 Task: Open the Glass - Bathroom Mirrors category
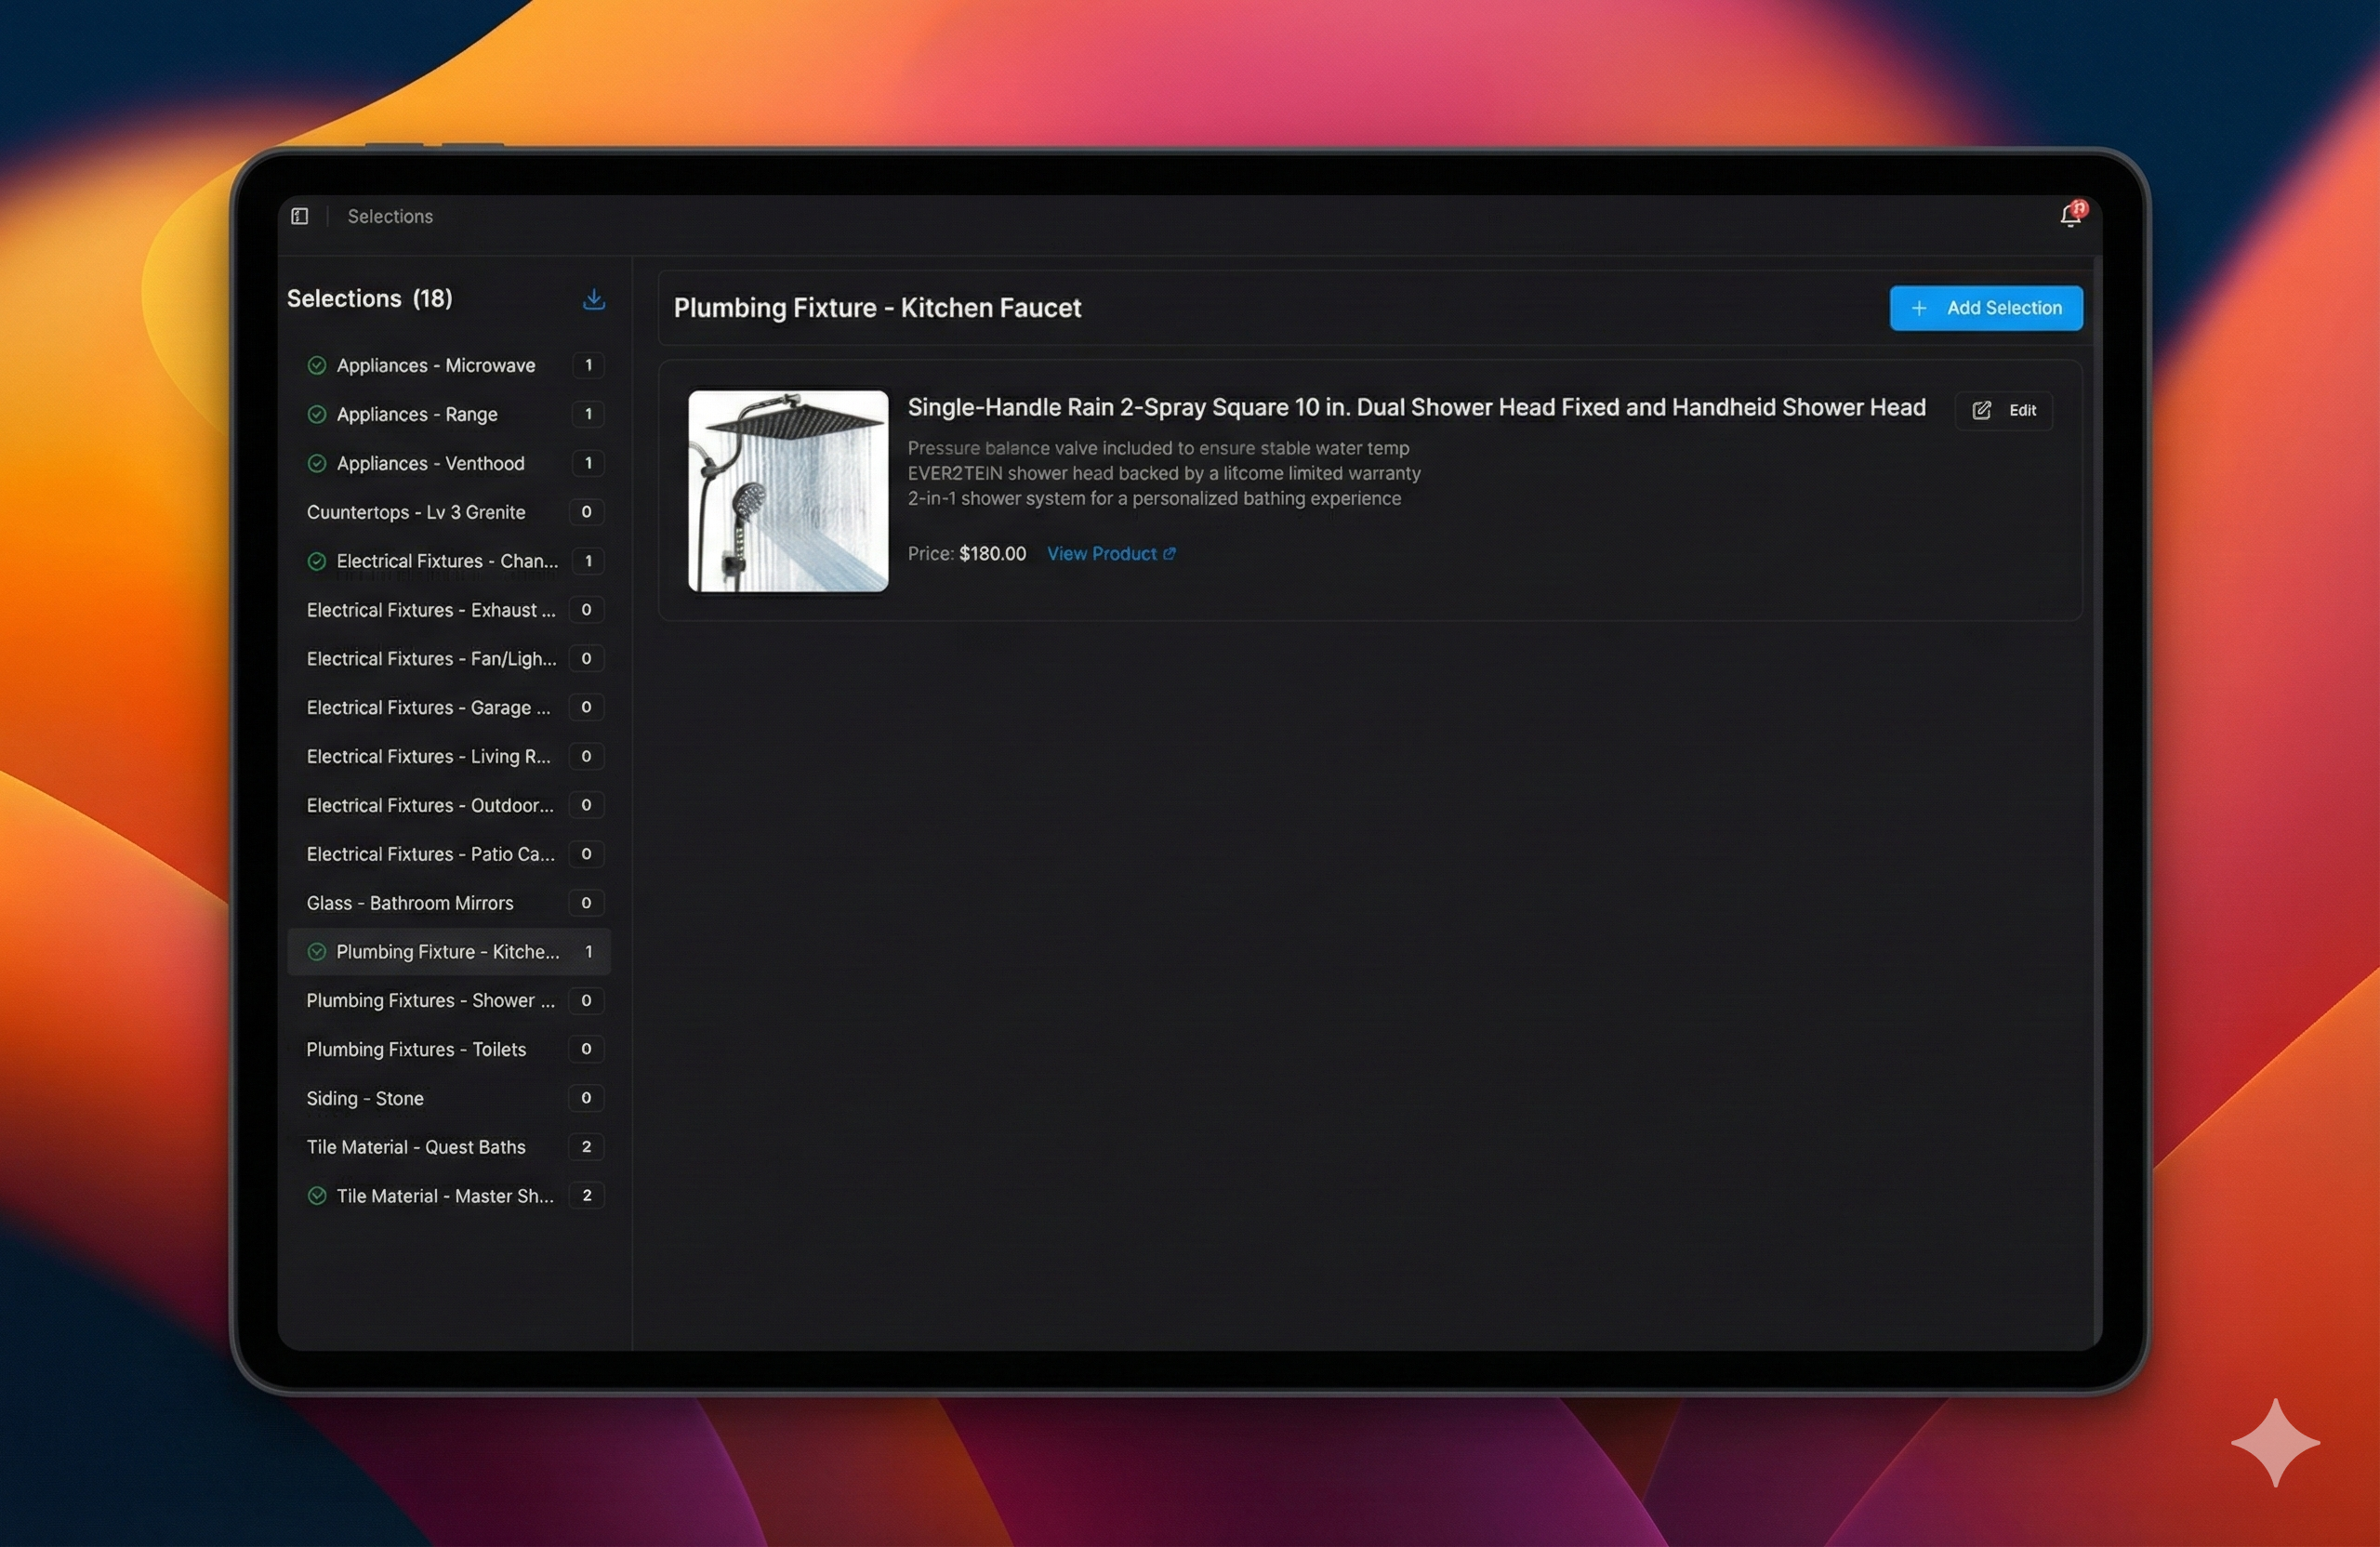click(410, 903)
